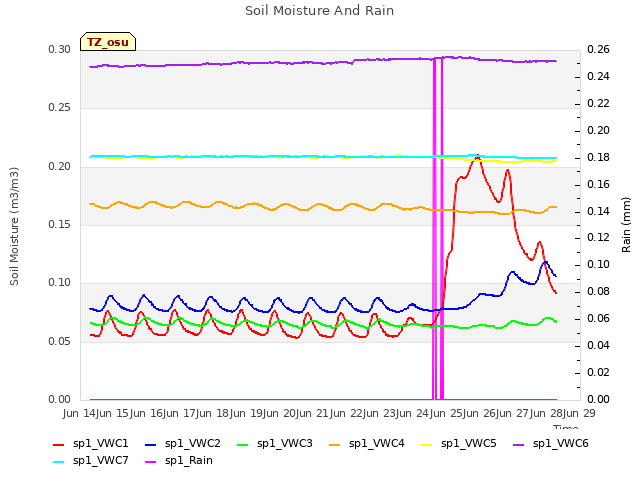Click the Soil Moisture (m3/m3) axis label

(x=14, y=226)
